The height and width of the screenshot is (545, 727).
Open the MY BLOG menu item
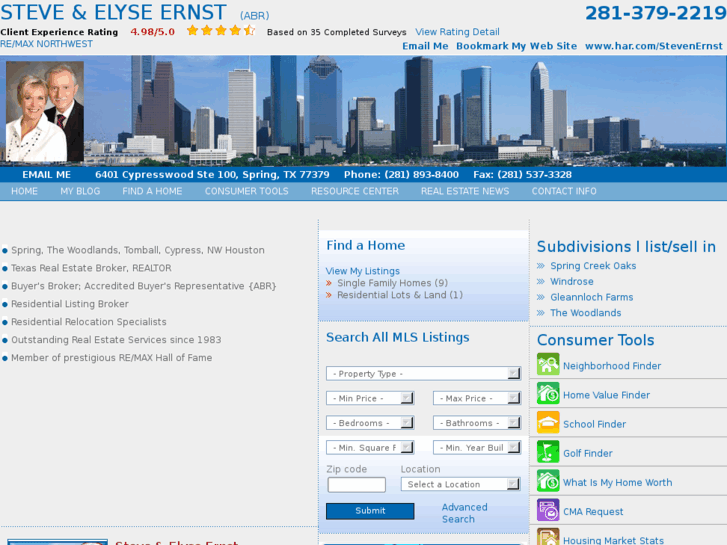pyautogui.click(x=80, y=191)
